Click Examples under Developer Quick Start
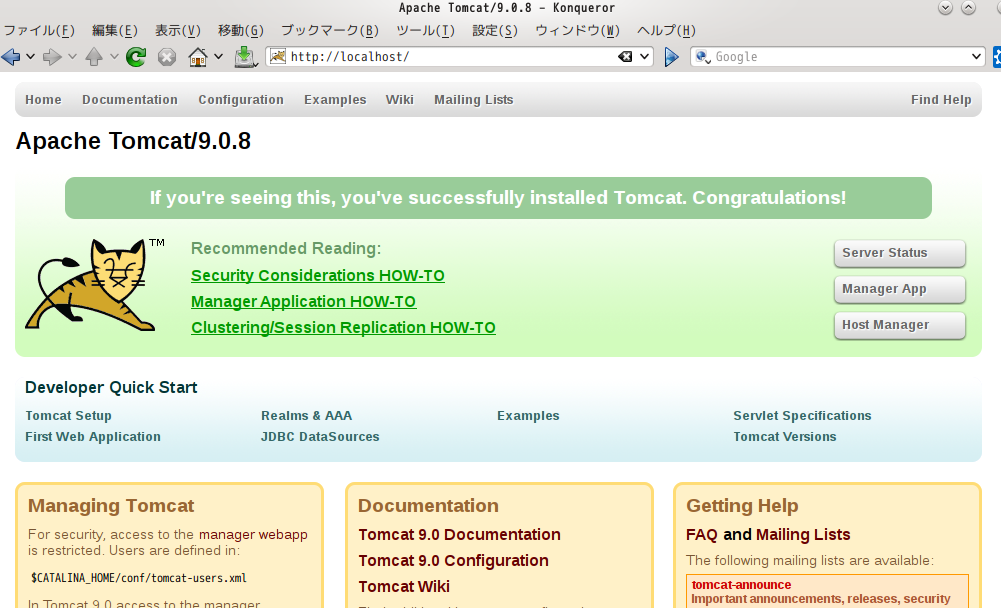The height and width of the screenshot is (608, 1001). [529, 416]
